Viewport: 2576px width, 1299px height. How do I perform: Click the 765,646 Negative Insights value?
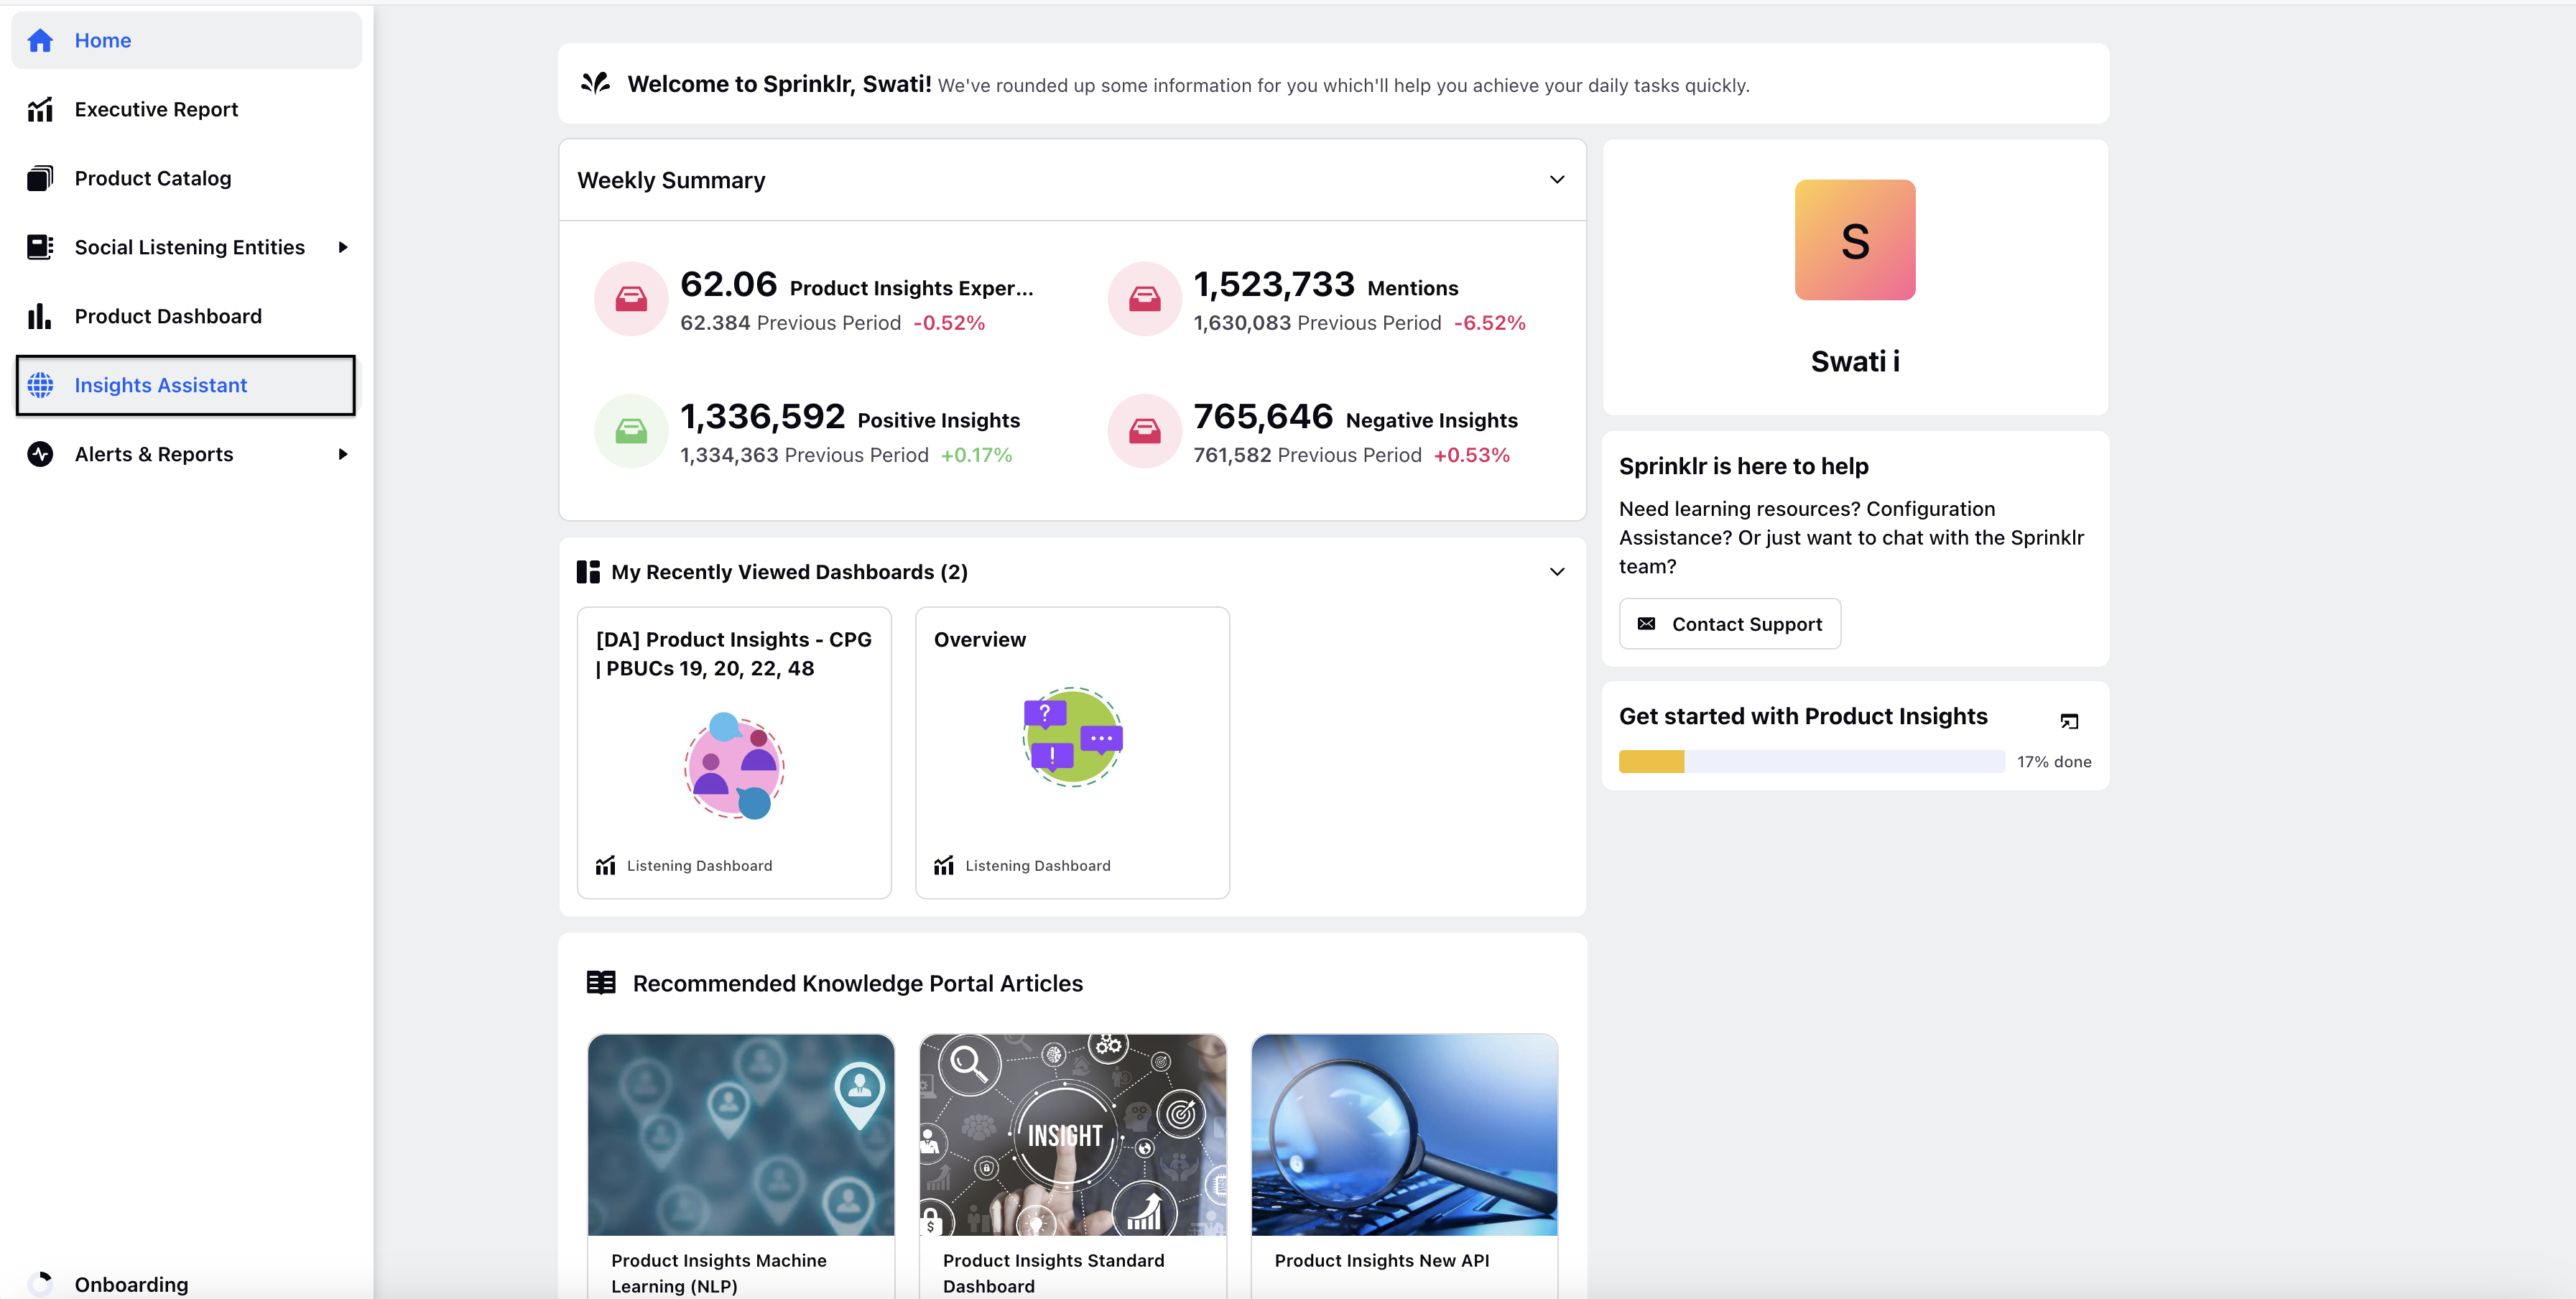click(1263, 416)
